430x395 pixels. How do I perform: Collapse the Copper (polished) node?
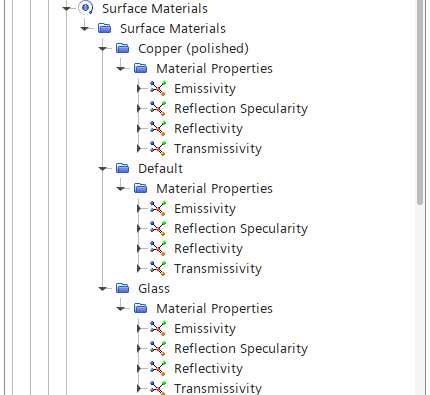pos(103,49)
